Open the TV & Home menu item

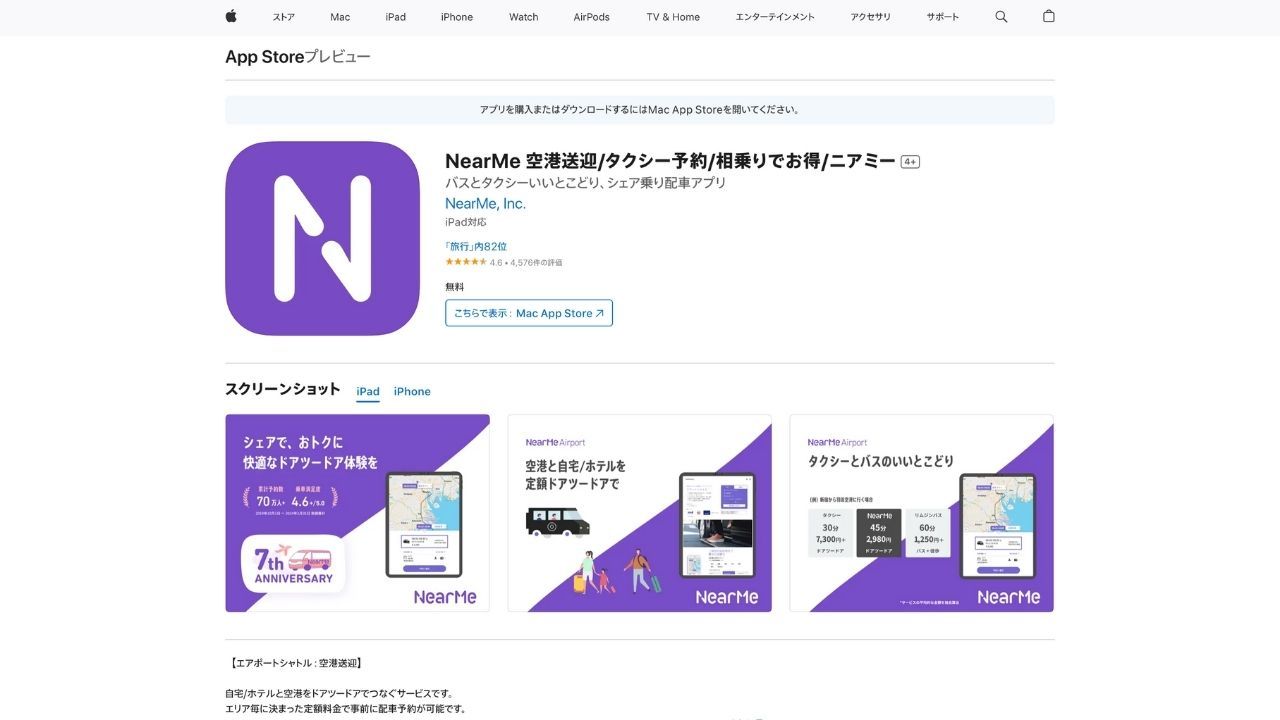click(673, 17)
